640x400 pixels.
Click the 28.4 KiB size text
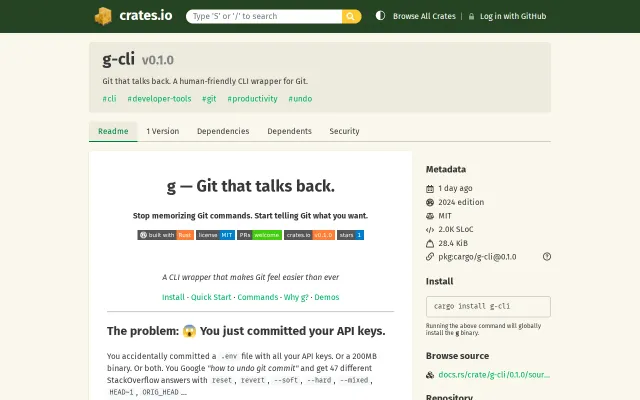click(x=453, y=243)
